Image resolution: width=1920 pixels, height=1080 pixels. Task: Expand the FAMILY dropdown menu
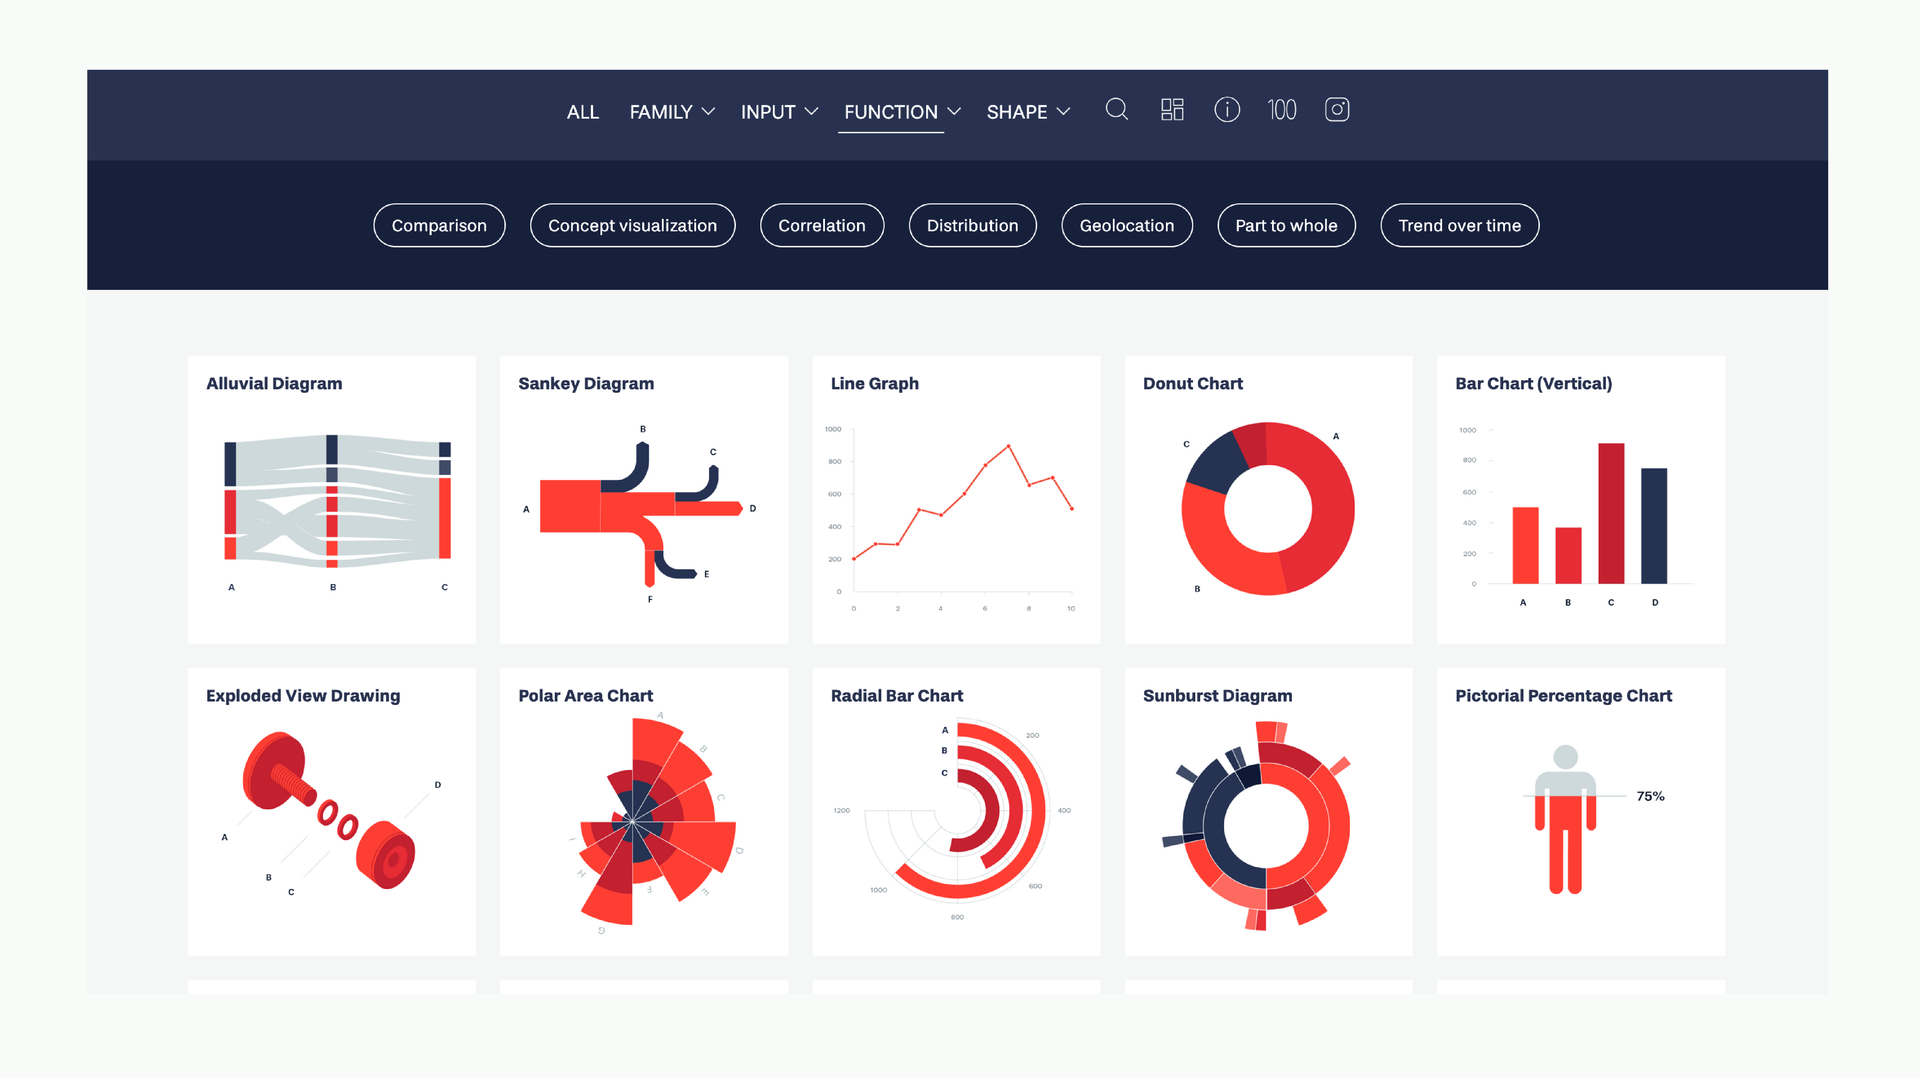click(671, 112)
